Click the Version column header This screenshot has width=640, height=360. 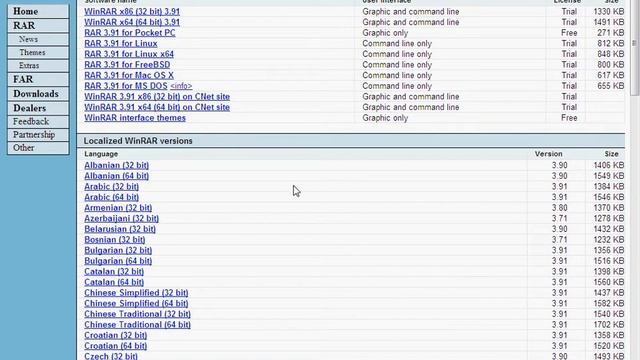coord(549,154)
